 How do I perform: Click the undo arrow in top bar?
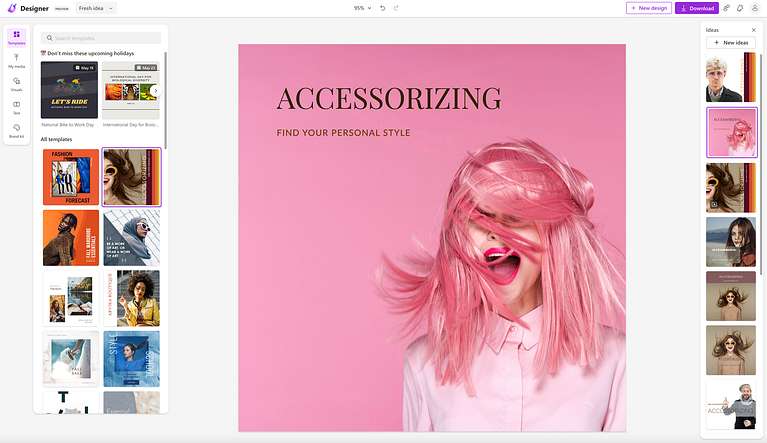point(382,8)
